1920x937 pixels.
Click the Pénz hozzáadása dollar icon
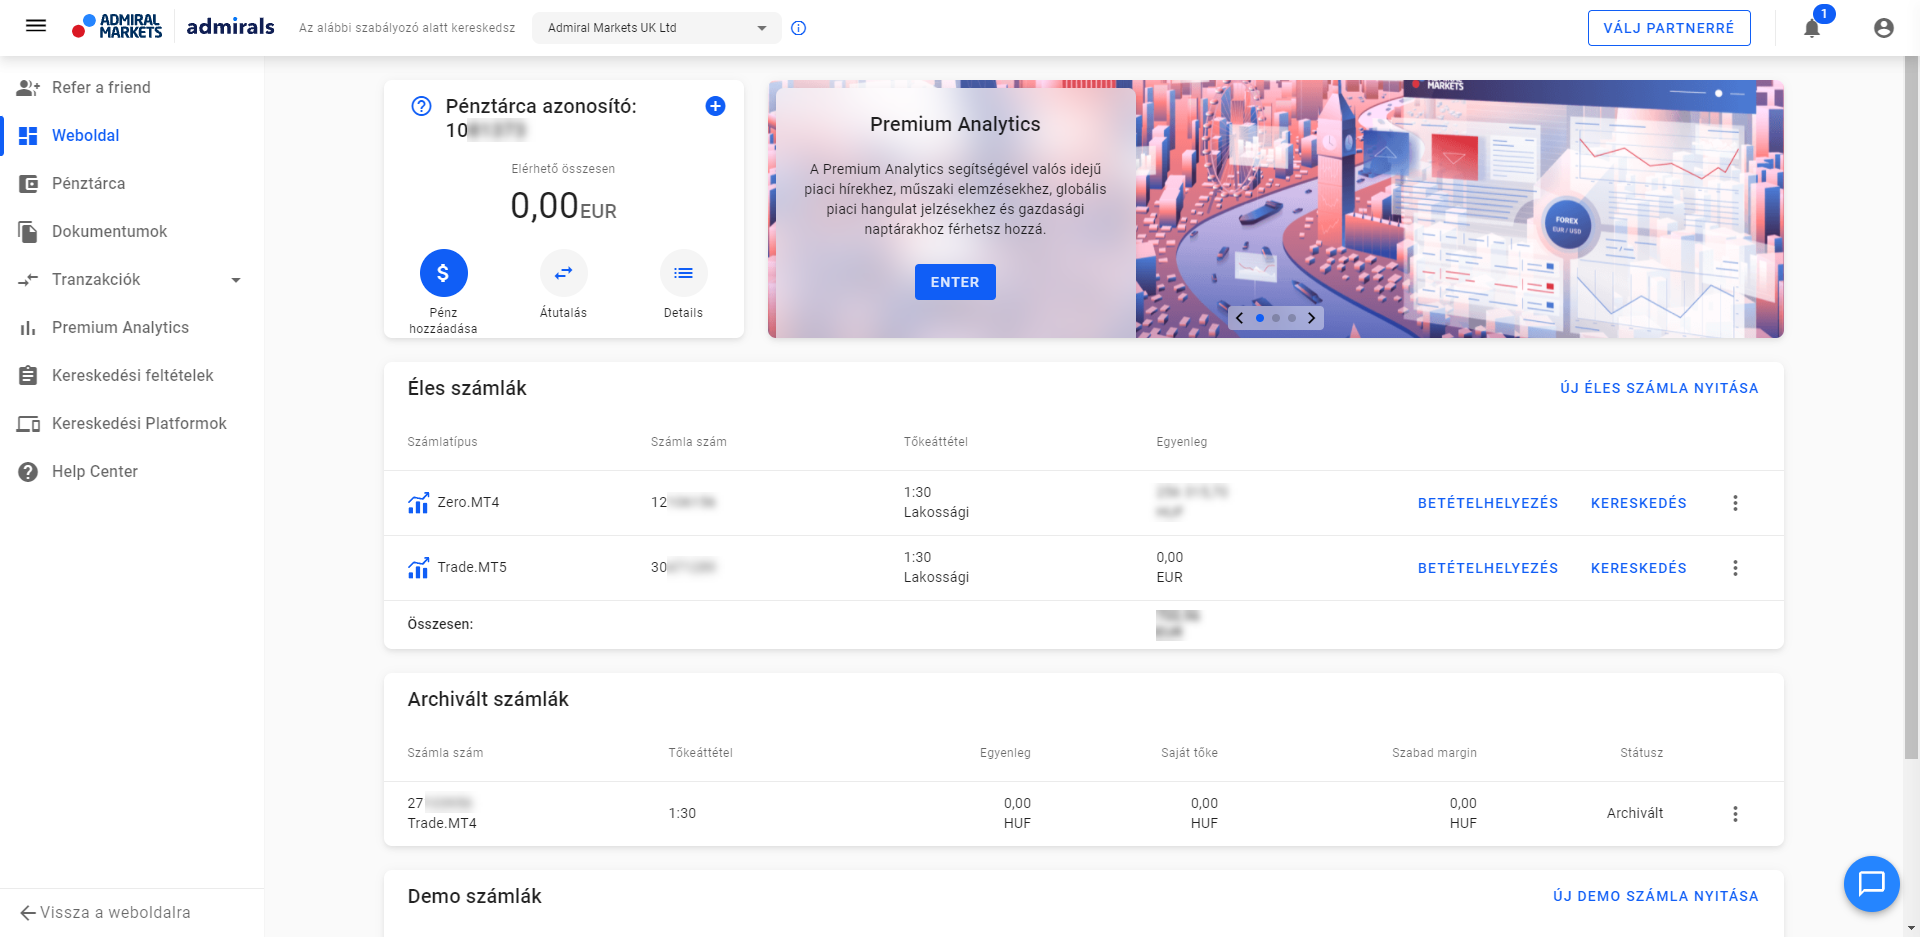point(444,273)
